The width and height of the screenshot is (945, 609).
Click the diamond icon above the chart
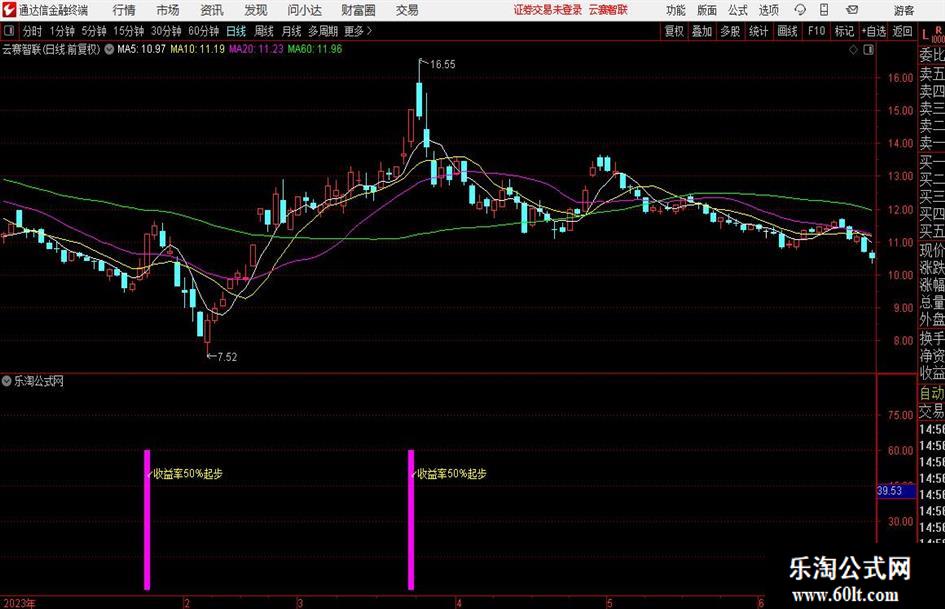[853, 49]
